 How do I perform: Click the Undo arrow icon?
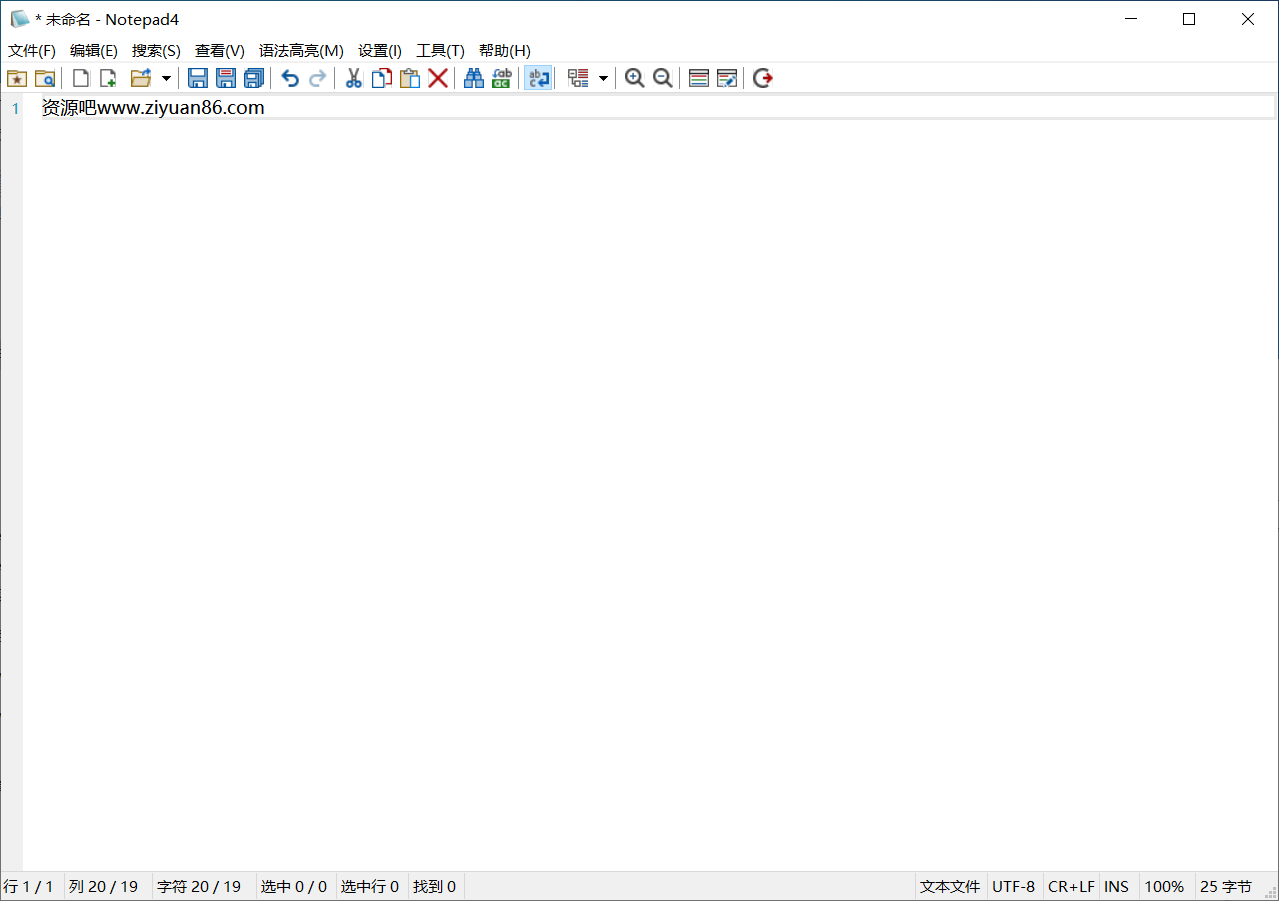point(290,78)
